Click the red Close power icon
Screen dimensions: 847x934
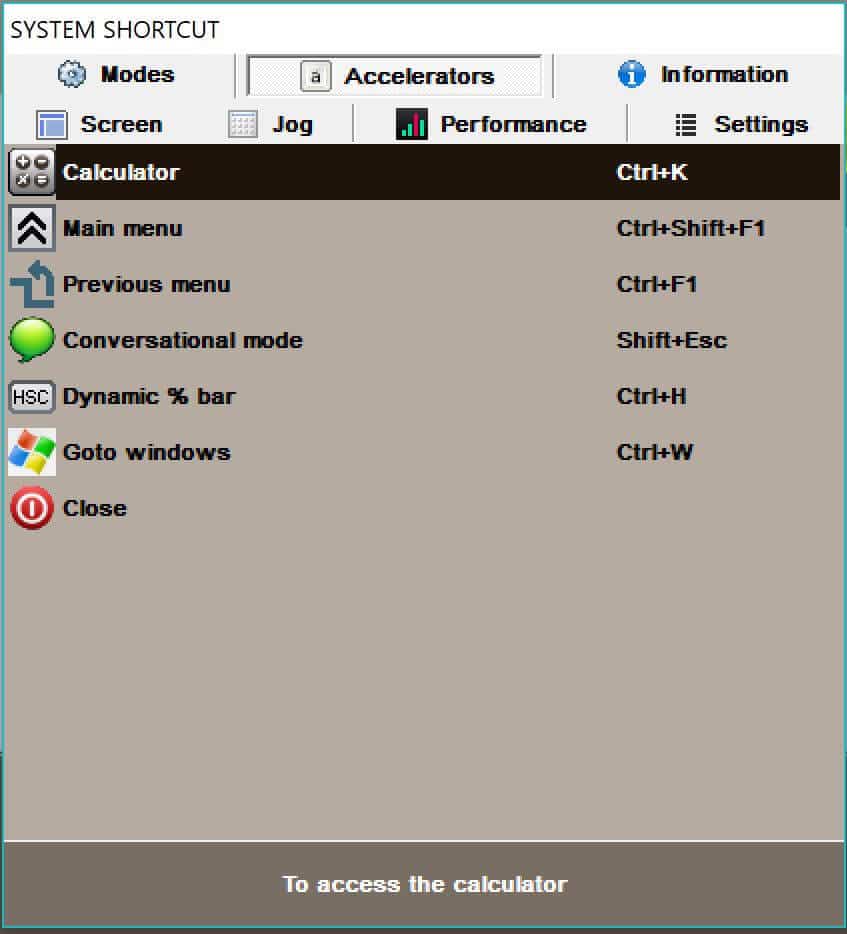[x=32, y=508]
